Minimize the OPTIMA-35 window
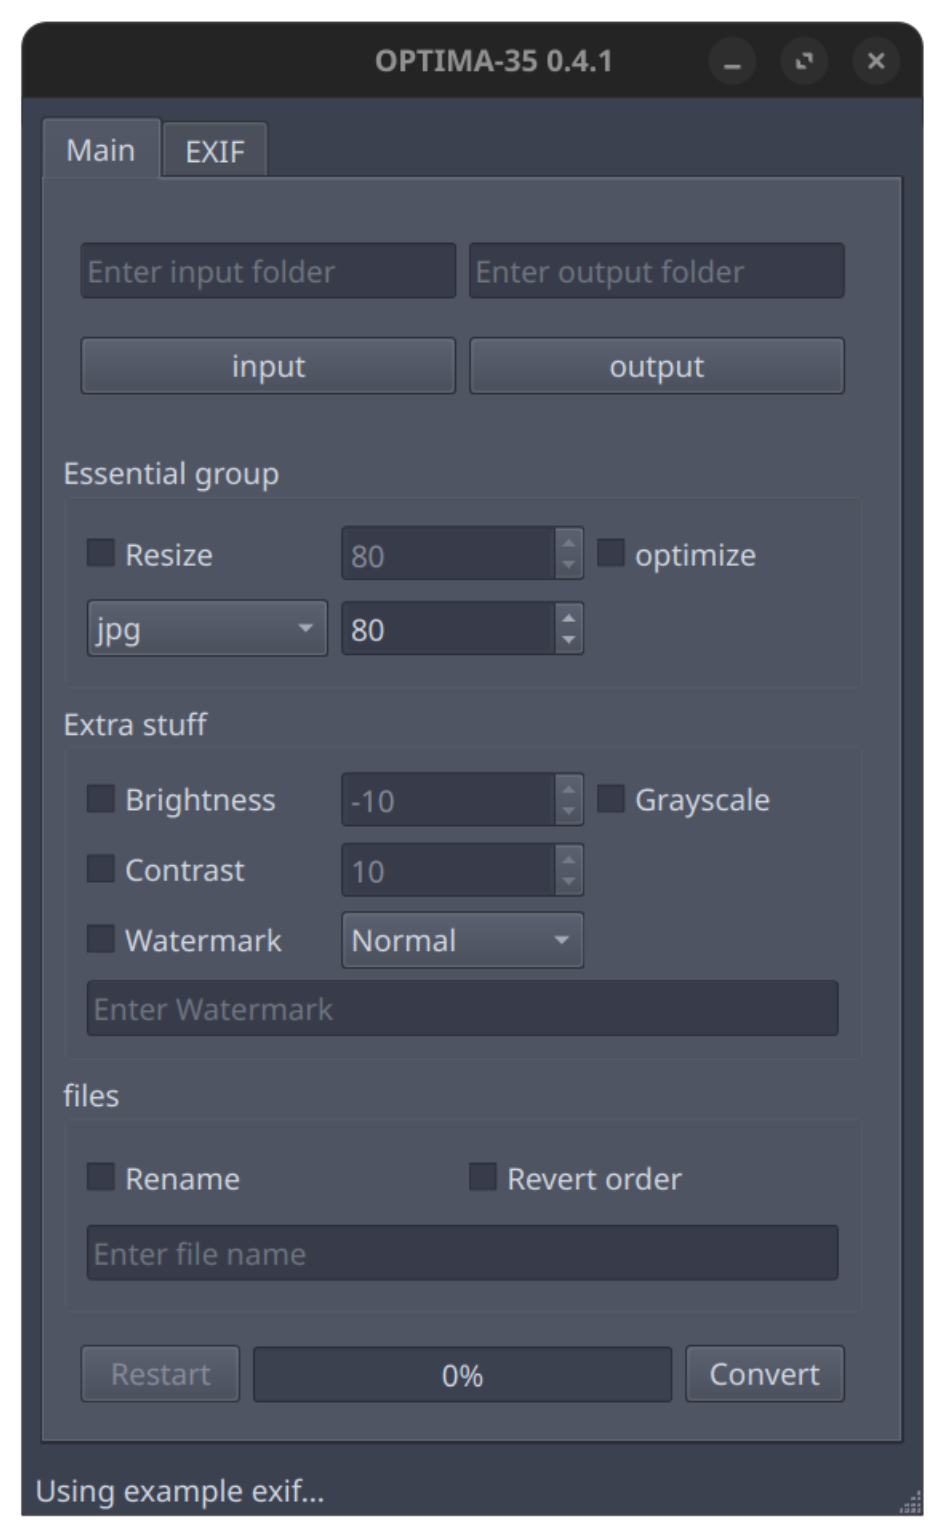Image resolution: width=944 pixels, height=1536 pixels. tap(732, 62)
